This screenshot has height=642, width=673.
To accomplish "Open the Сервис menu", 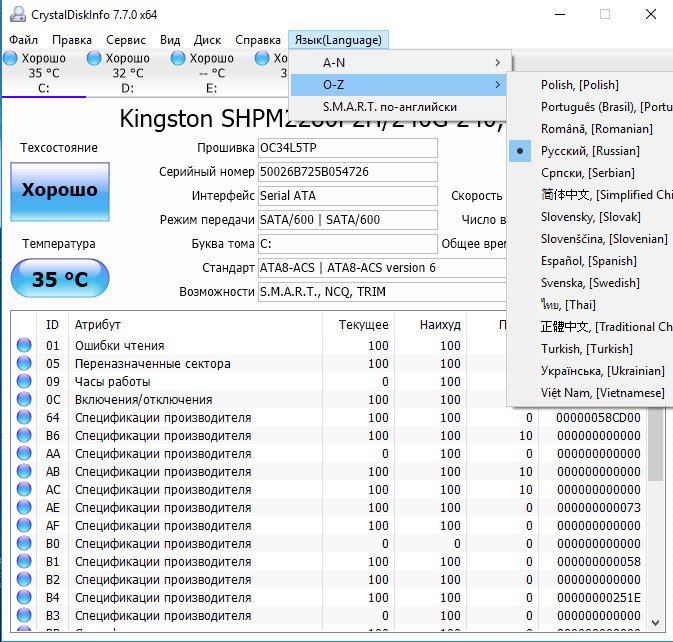I will (x=126, y=40).
